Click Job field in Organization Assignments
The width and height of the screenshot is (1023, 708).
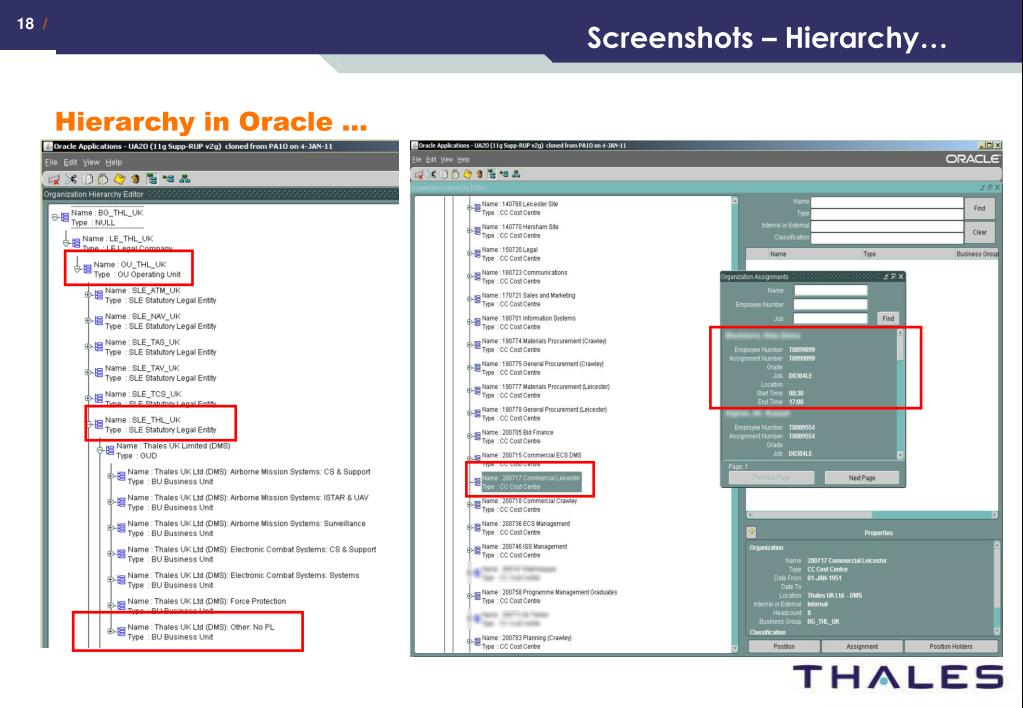[831, 318]
